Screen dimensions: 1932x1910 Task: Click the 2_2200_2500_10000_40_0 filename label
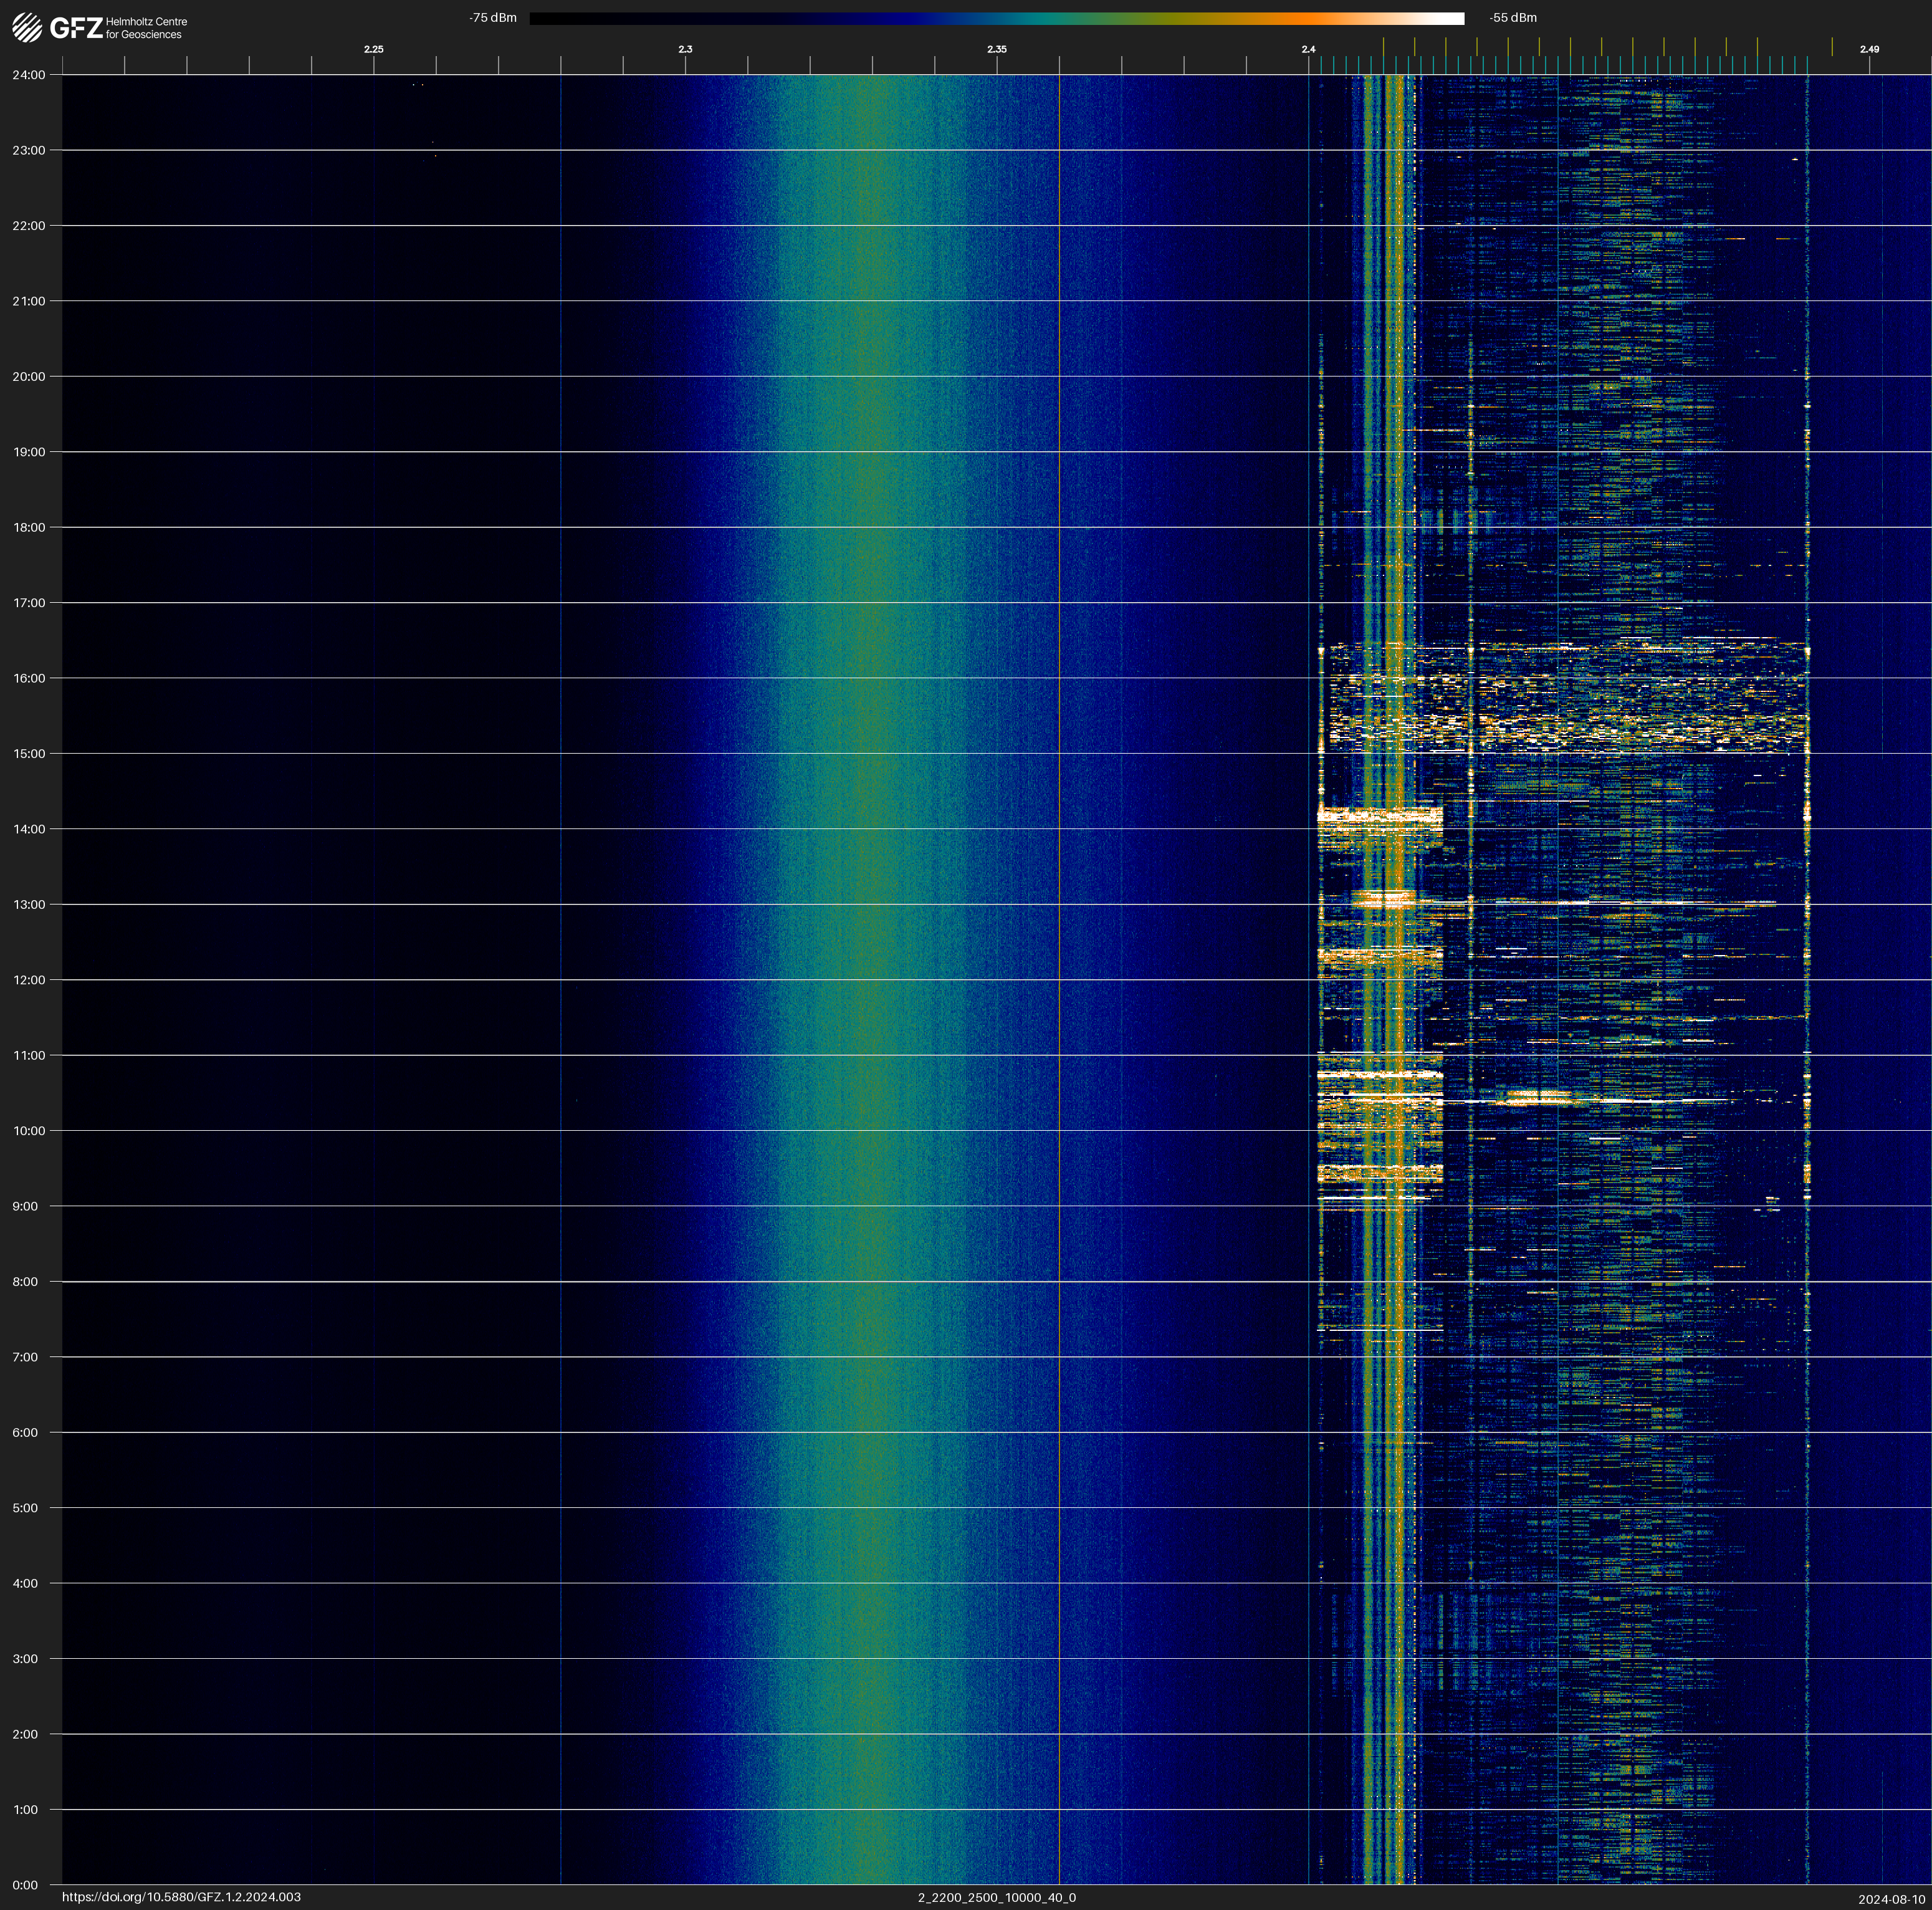coord(996,1897)
